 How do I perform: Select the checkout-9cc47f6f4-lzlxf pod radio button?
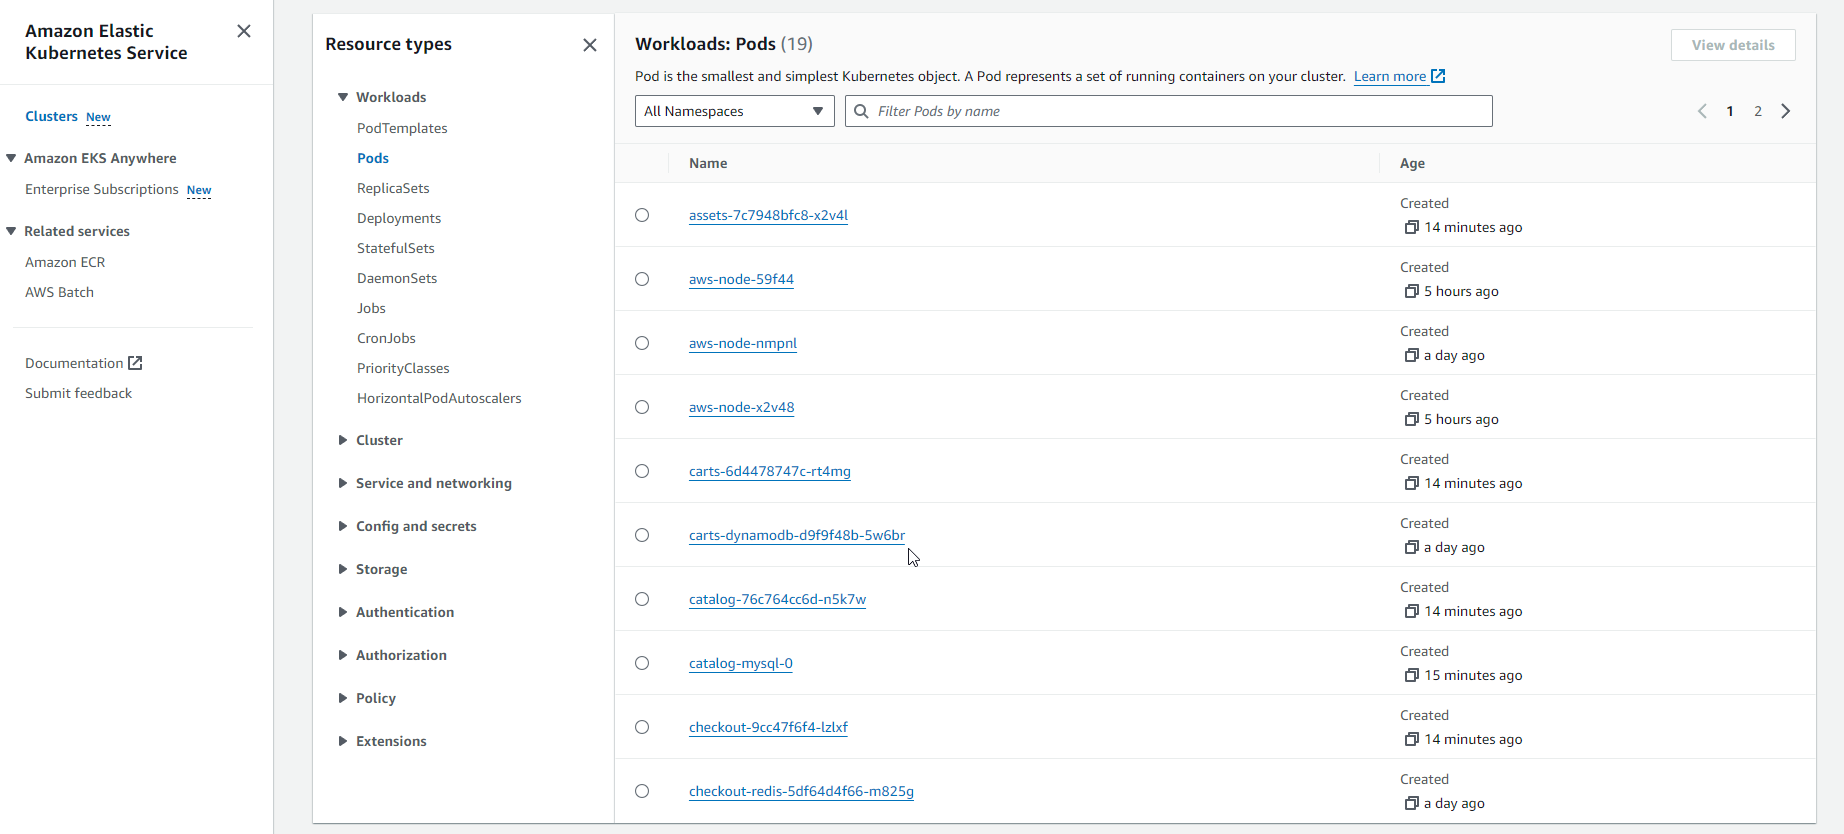(x=642, y=727)
